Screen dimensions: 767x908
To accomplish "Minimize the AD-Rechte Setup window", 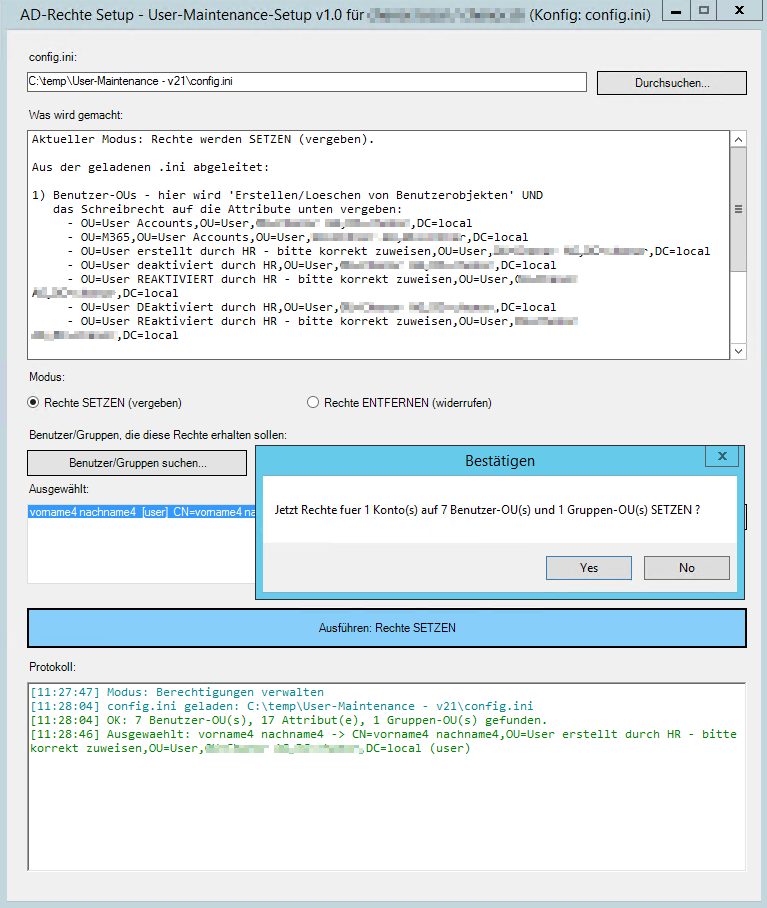I will (x=676, y=10).
